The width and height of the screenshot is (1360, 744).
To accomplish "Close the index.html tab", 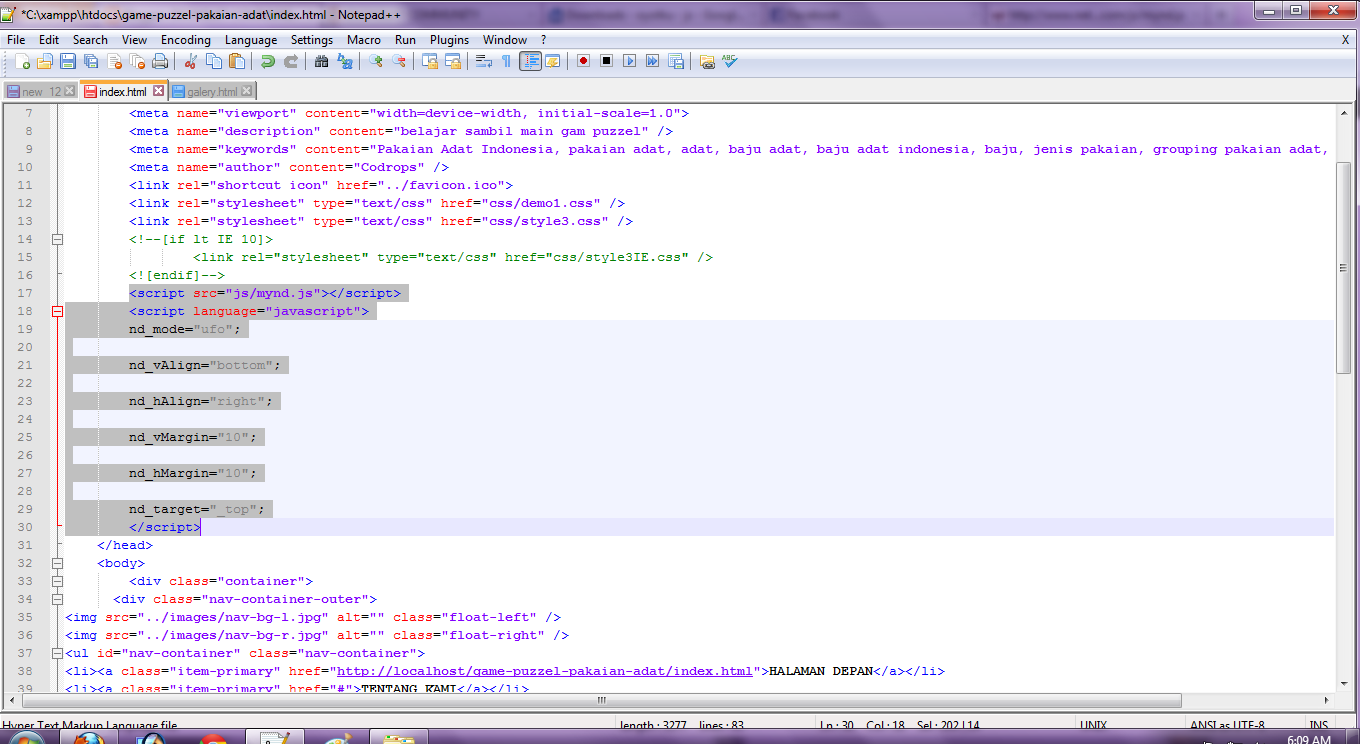I will tap(158, 91).
